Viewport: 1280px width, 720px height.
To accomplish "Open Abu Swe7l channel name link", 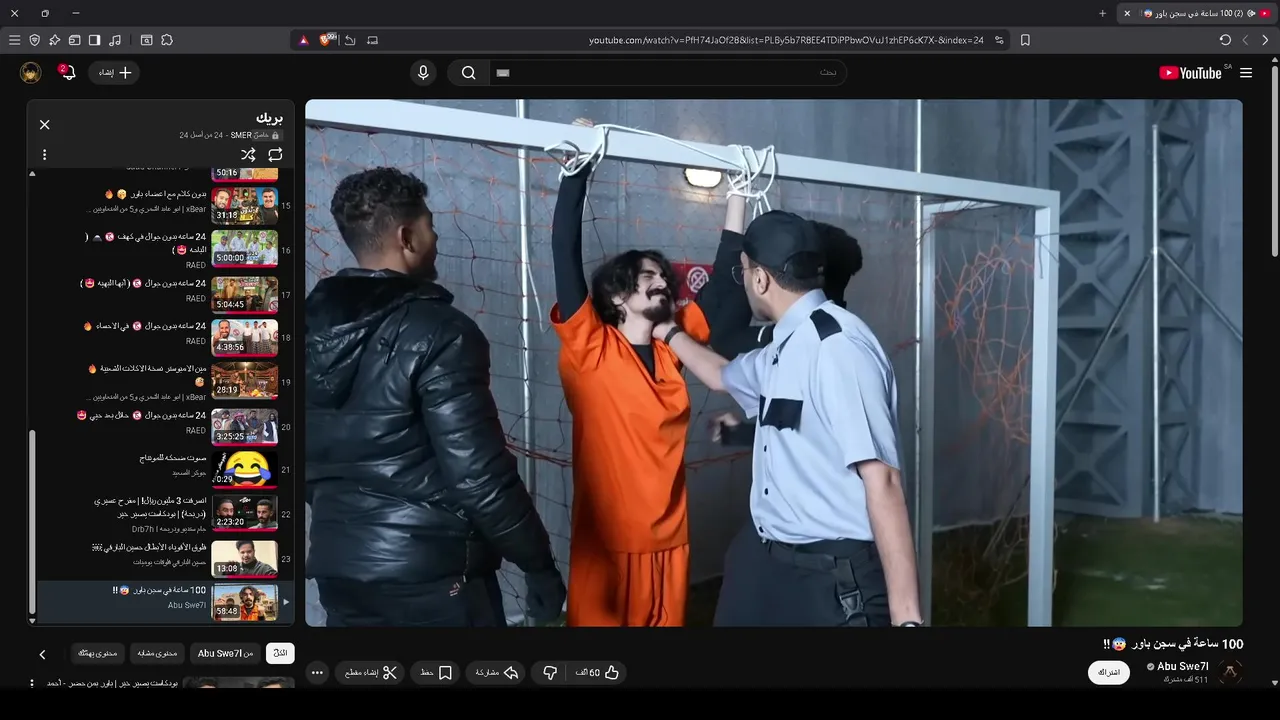I will 1183,666.
